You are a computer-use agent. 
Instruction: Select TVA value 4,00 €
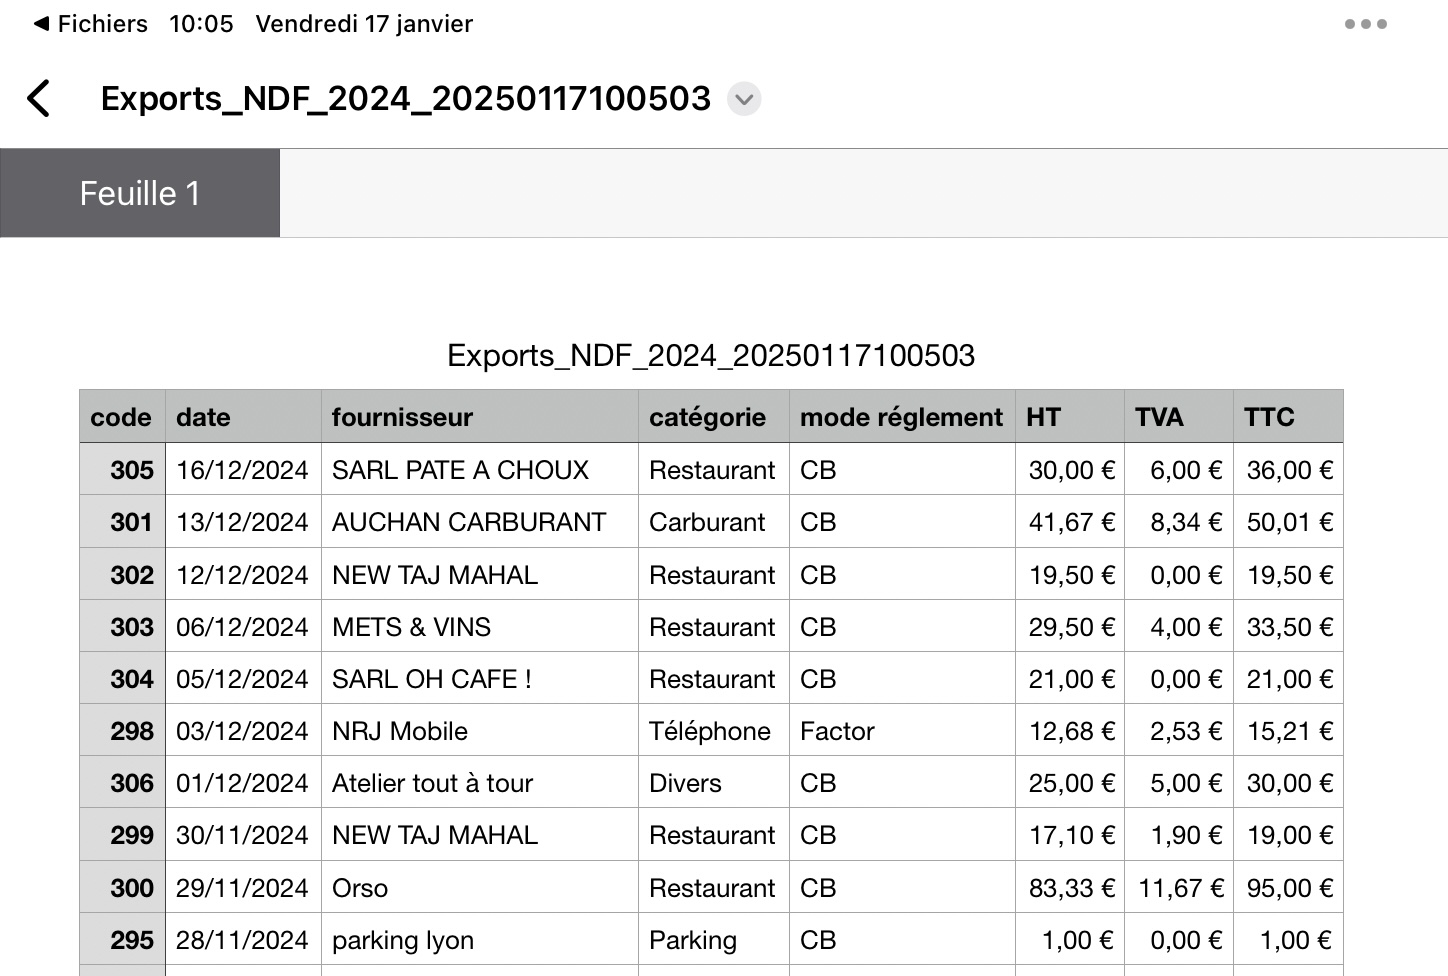coord(1179,627)
